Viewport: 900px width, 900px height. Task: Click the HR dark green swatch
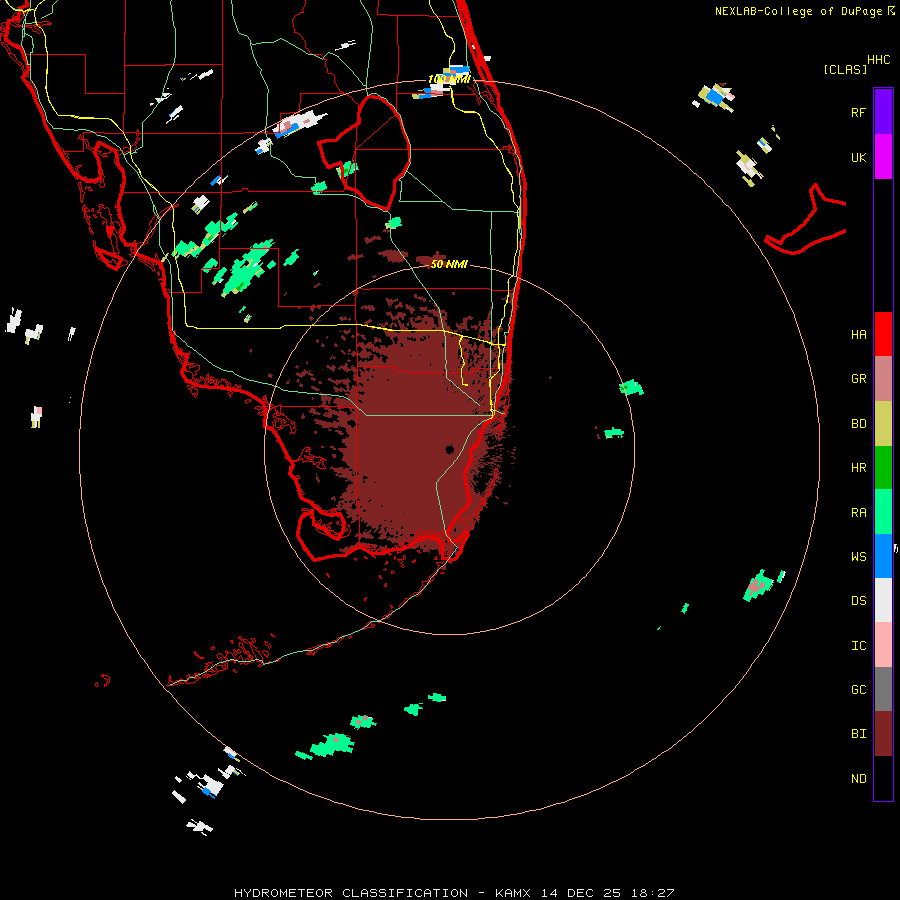point(883,468)
